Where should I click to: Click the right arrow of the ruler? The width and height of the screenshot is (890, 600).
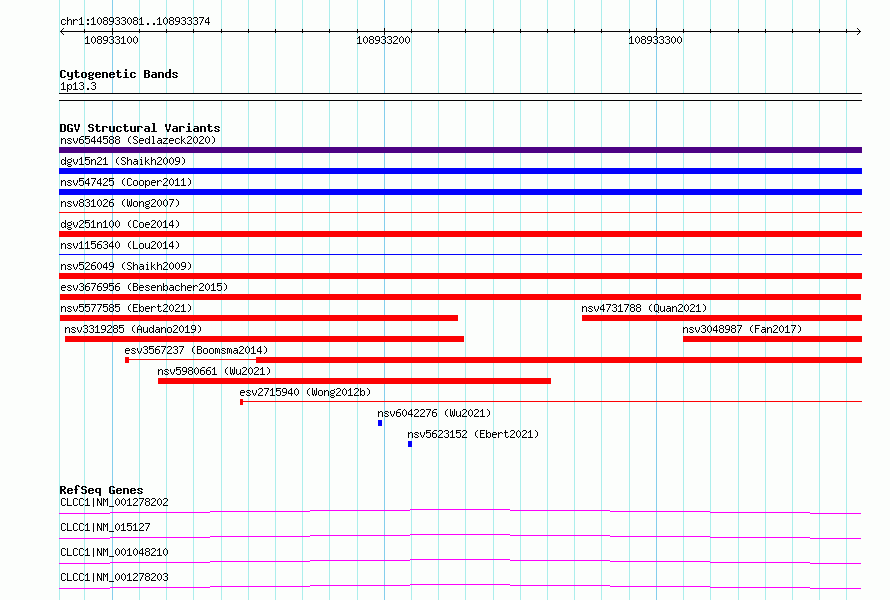[x=858, y=32]
